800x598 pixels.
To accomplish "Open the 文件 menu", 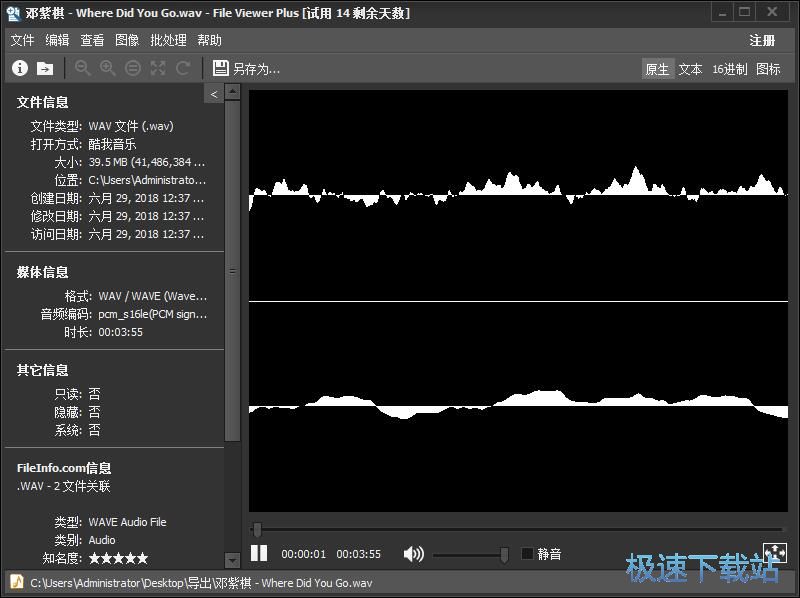I will coord(22,40).
